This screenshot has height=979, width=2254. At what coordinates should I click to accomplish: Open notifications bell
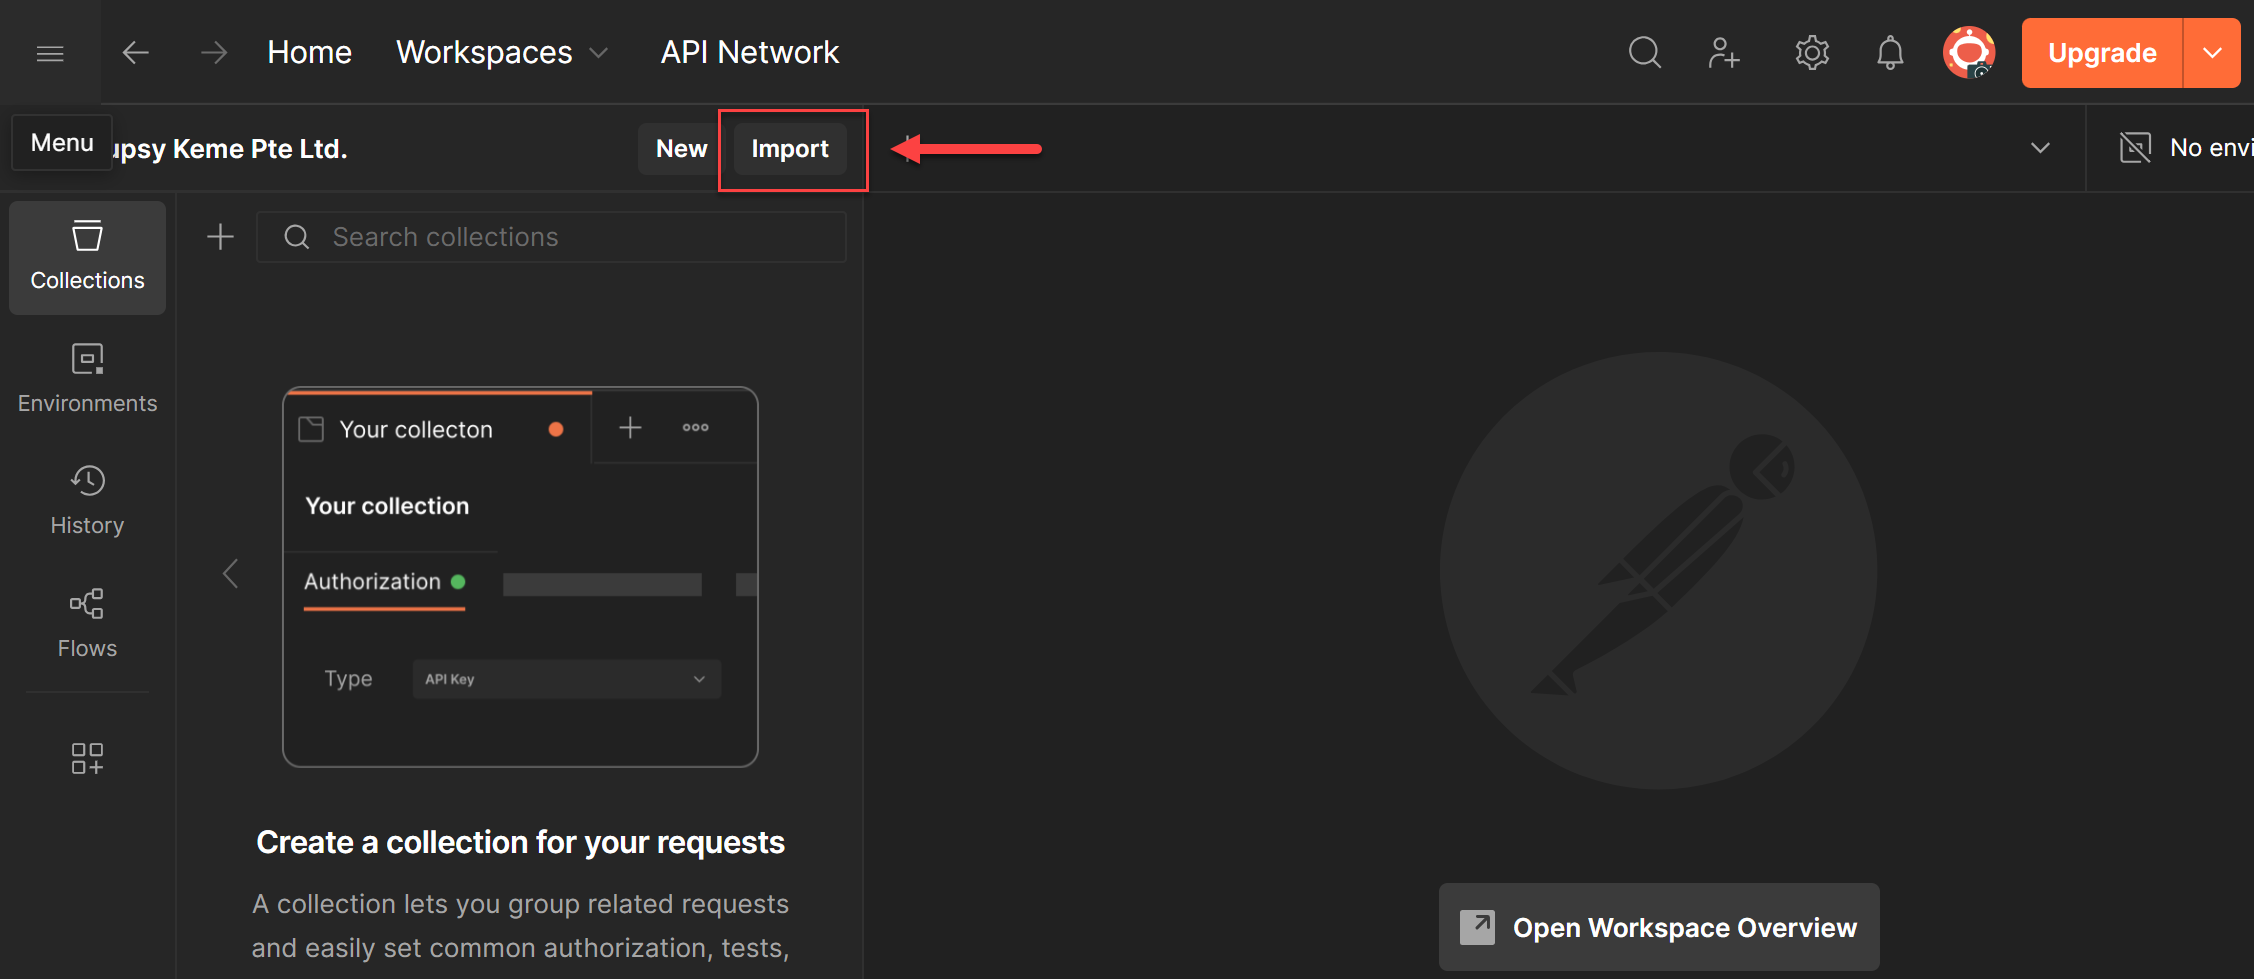tap(1890, 52)
